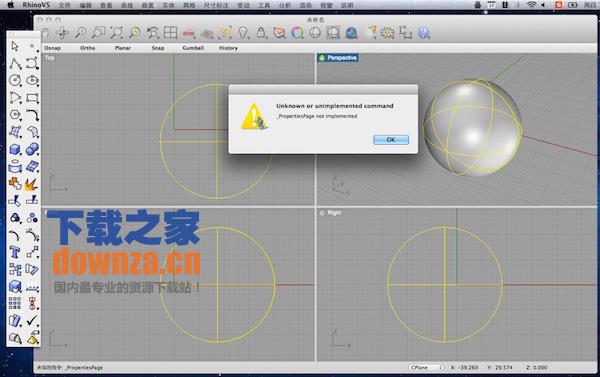This screenshot has width=600, height=377.
Task: Click the battery icon in the menu bar
Action: click(573, 5)
